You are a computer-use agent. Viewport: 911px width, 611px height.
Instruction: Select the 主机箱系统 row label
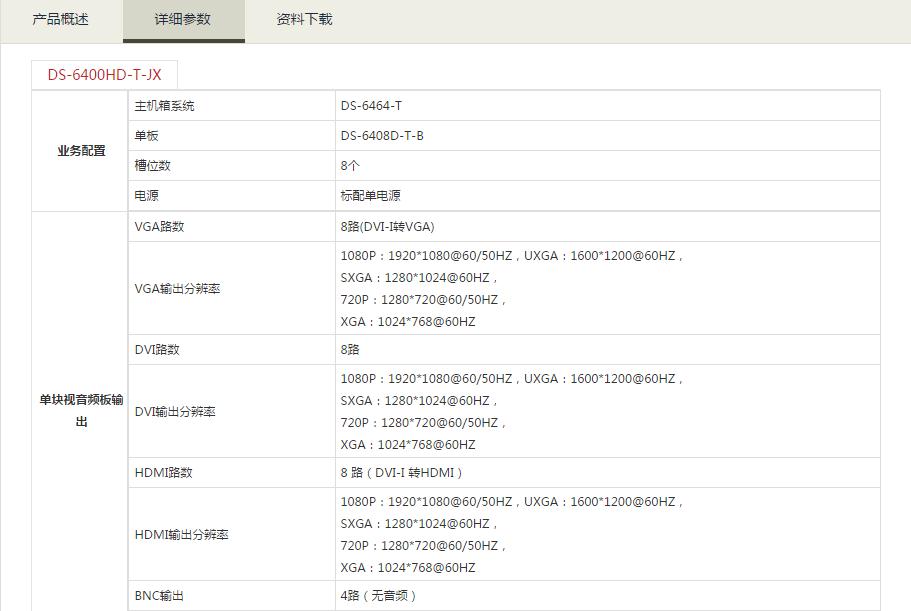164,106
